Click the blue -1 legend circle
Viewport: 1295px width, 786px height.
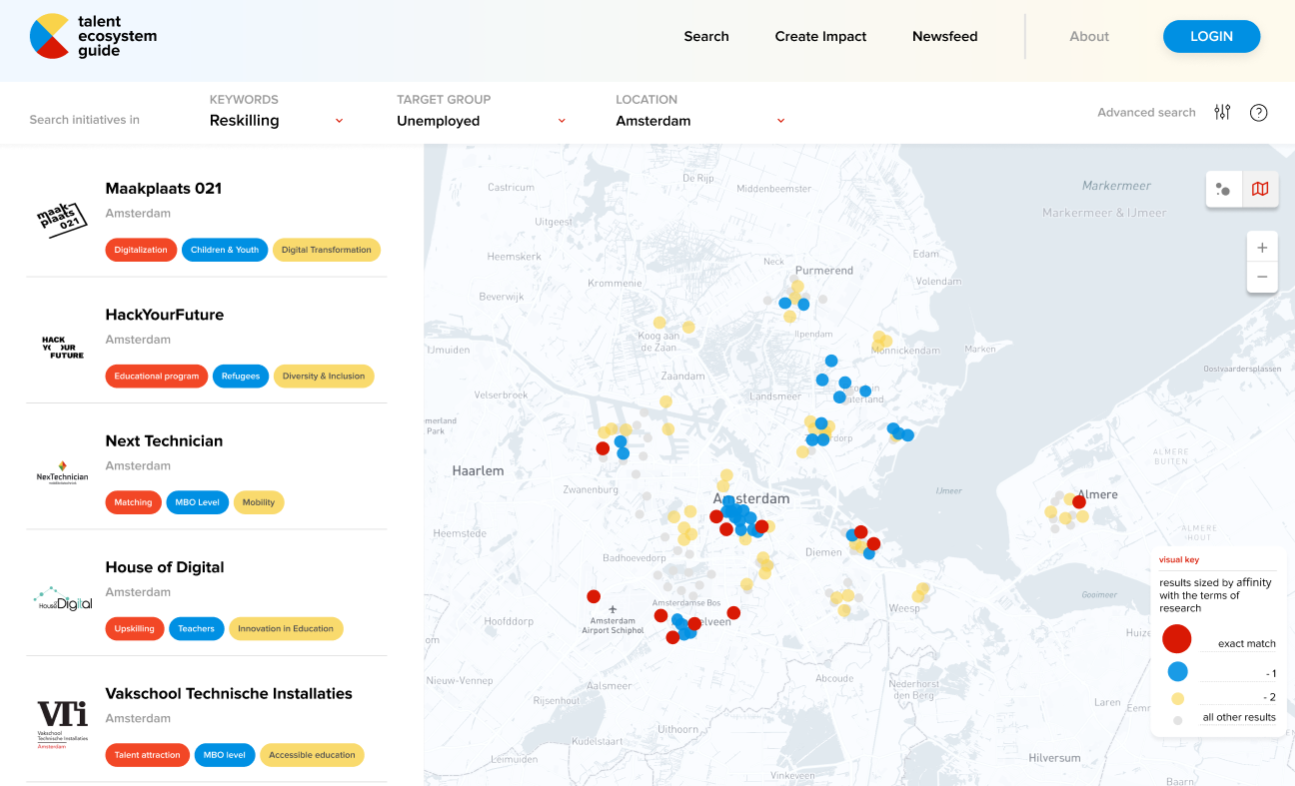pyautogui.click(x=1178, y=672)
